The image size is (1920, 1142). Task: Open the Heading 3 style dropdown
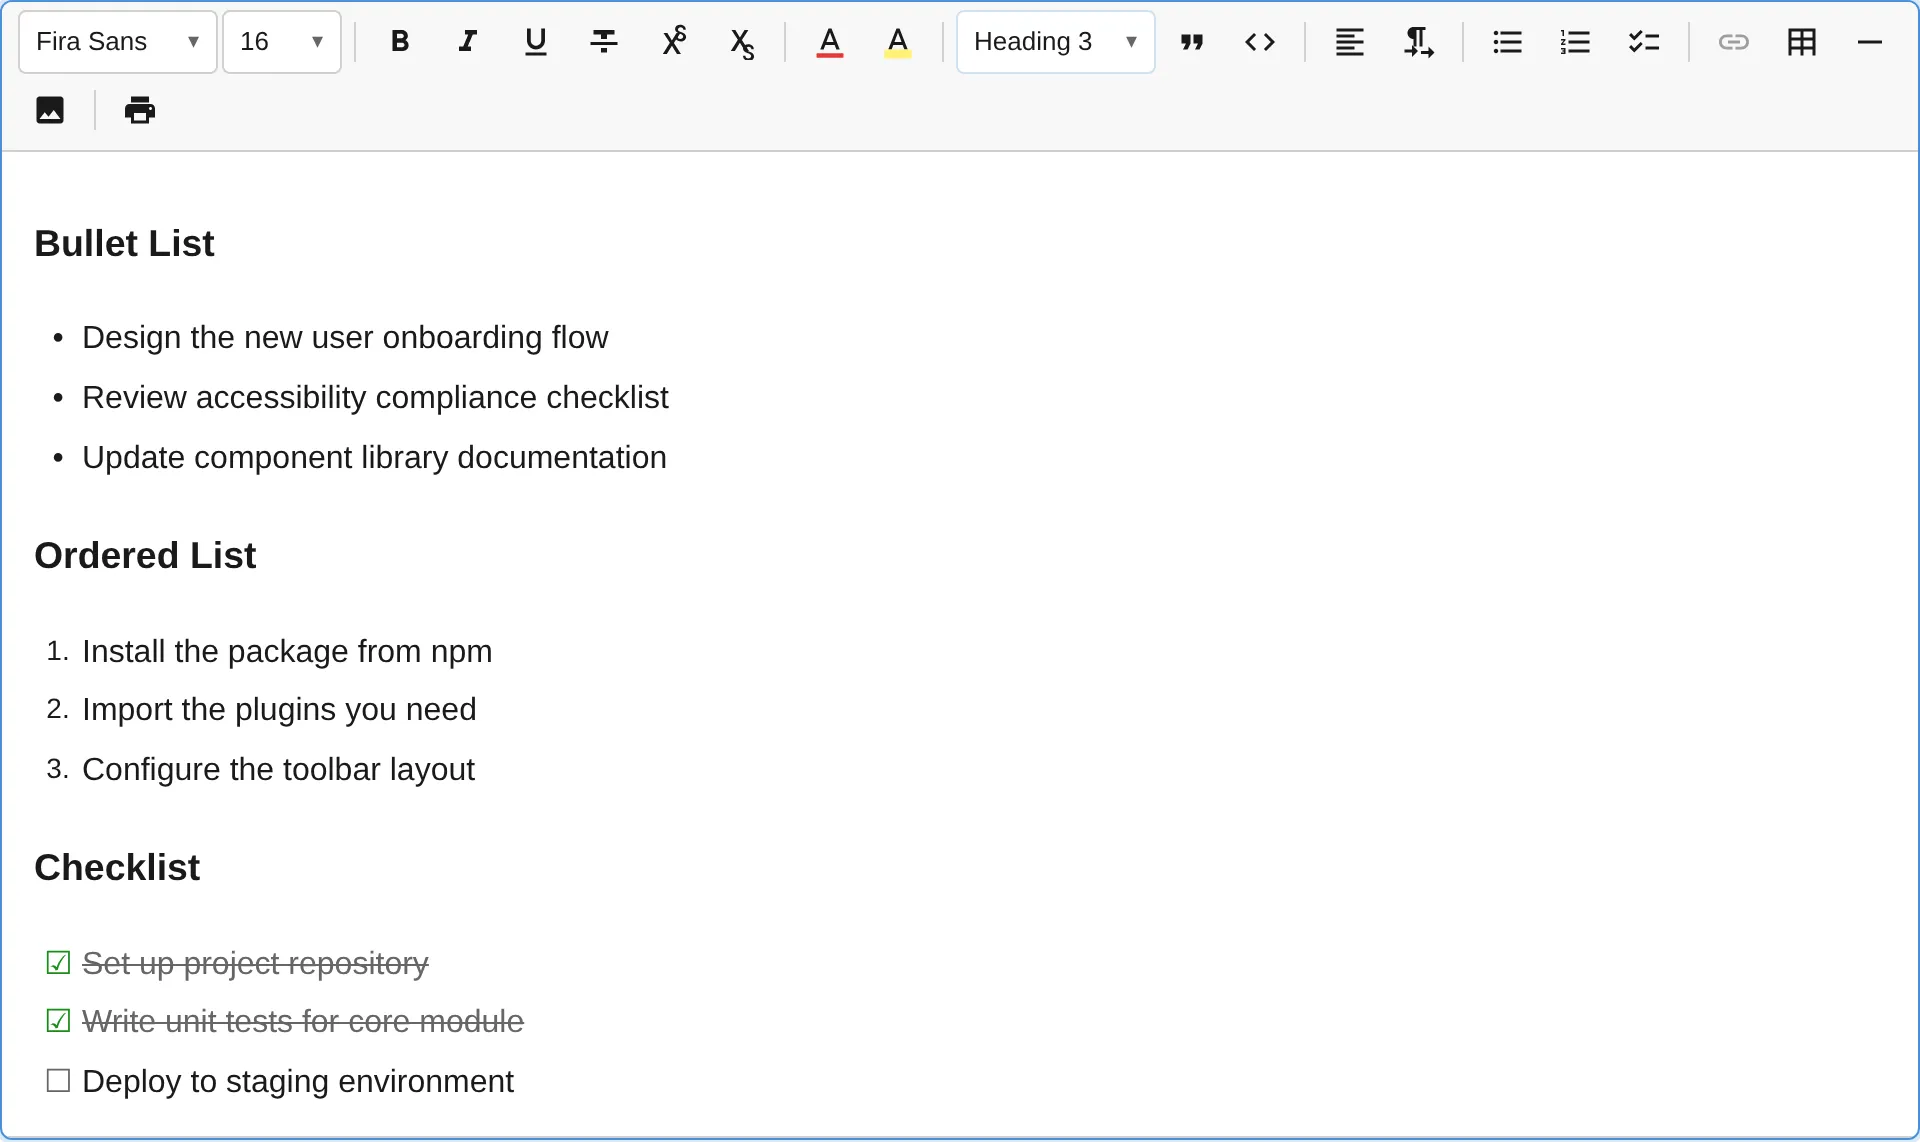[x=1054, y=41]
